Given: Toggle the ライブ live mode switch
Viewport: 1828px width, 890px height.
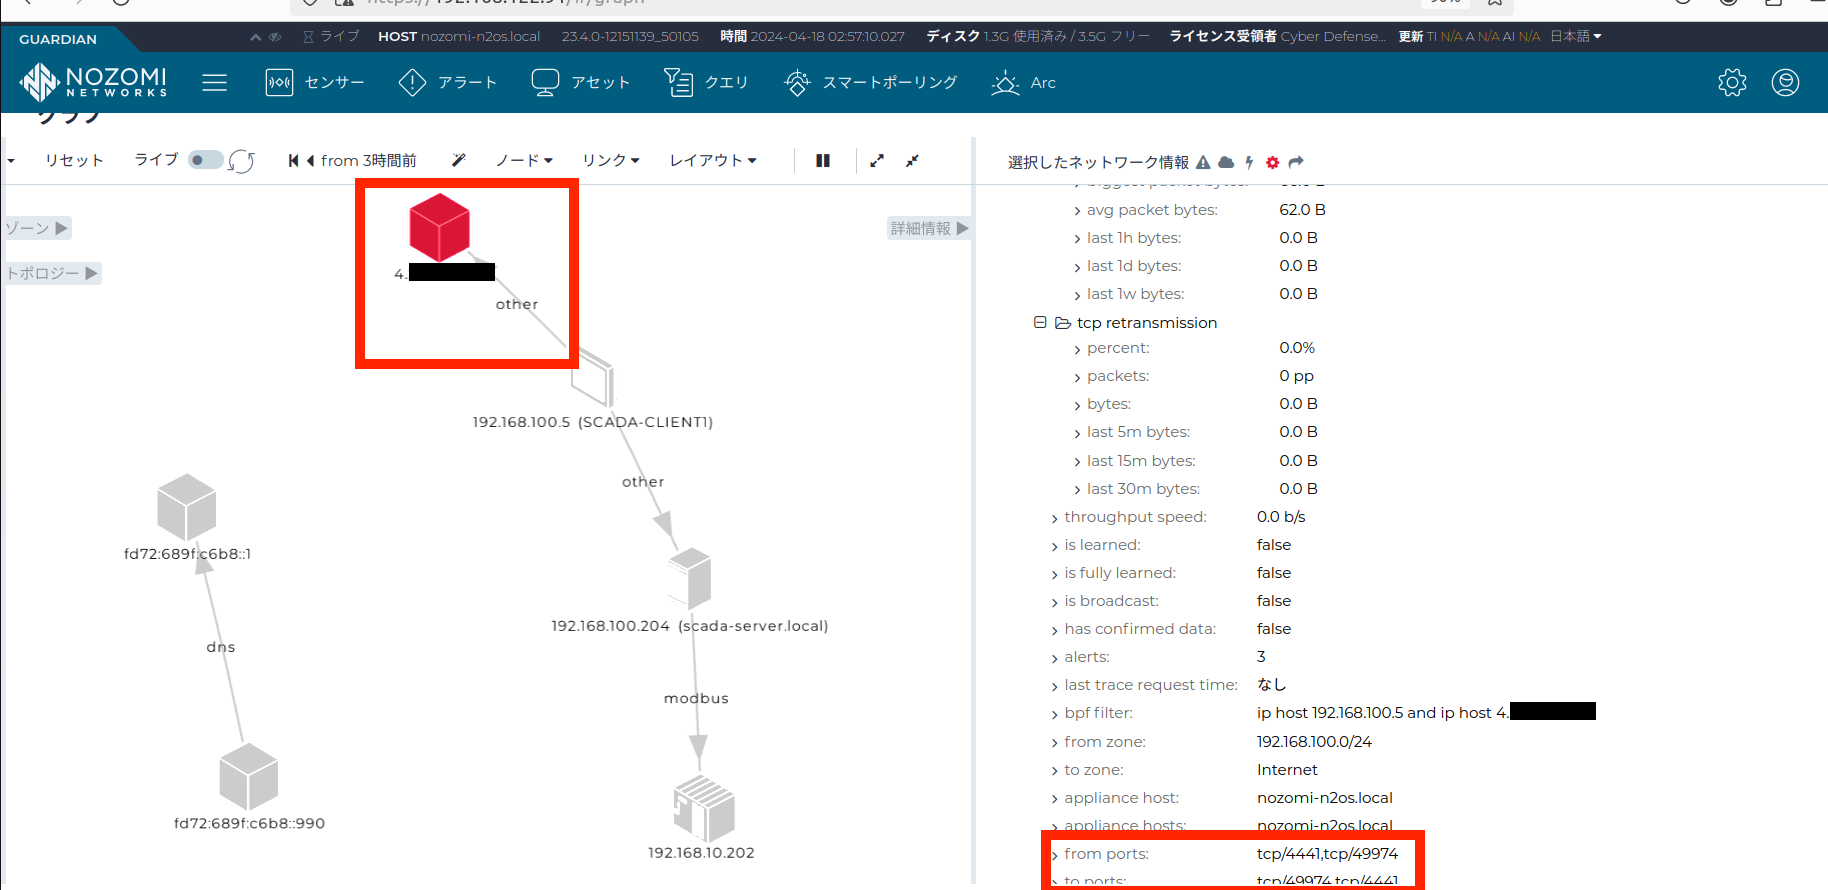Looking at the screenshot, I should click(x=205, y=160).
